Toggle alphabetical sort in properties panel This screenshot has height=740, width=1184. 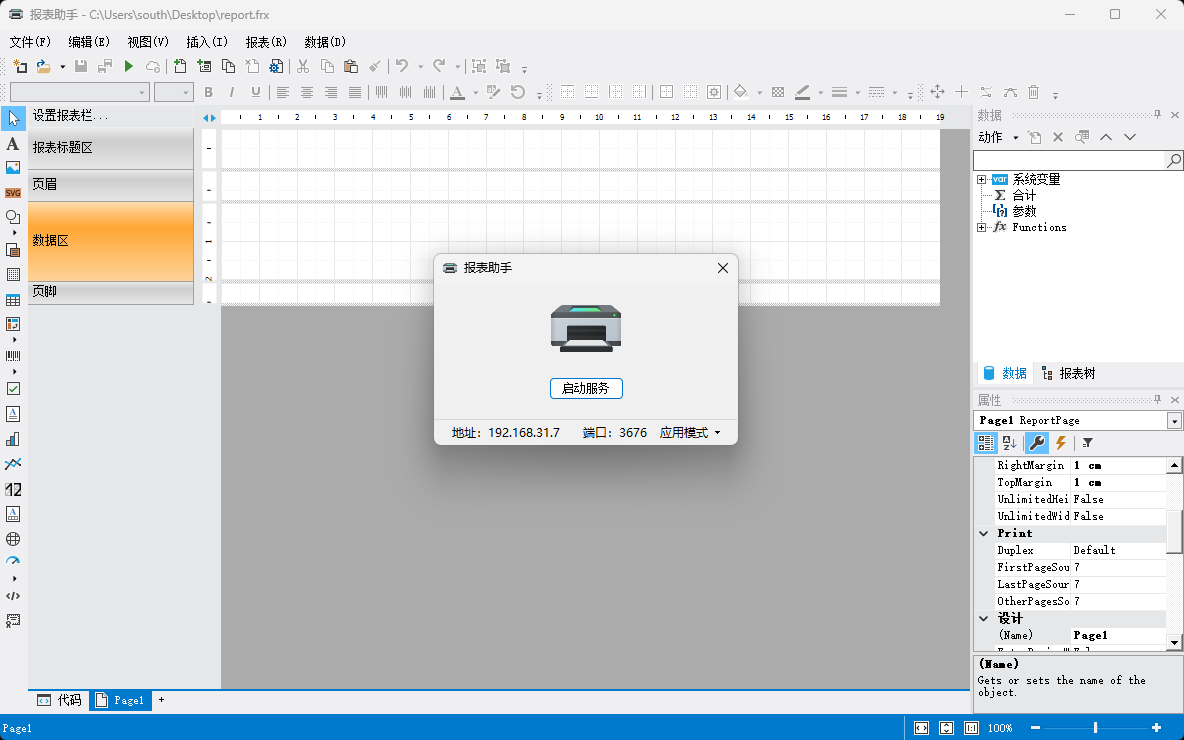pyautogui.click(x=1009, y=443)
